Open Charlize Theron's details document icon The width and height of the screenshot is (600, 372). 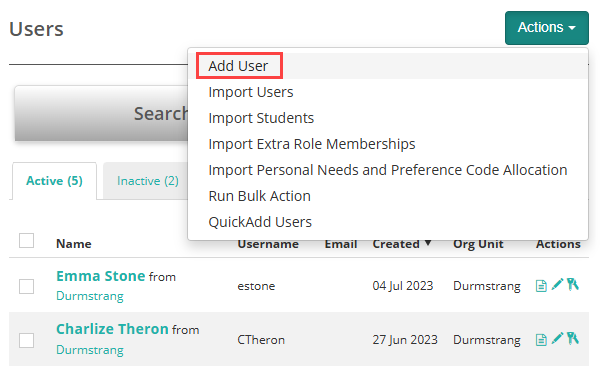[x=541, y=339]
